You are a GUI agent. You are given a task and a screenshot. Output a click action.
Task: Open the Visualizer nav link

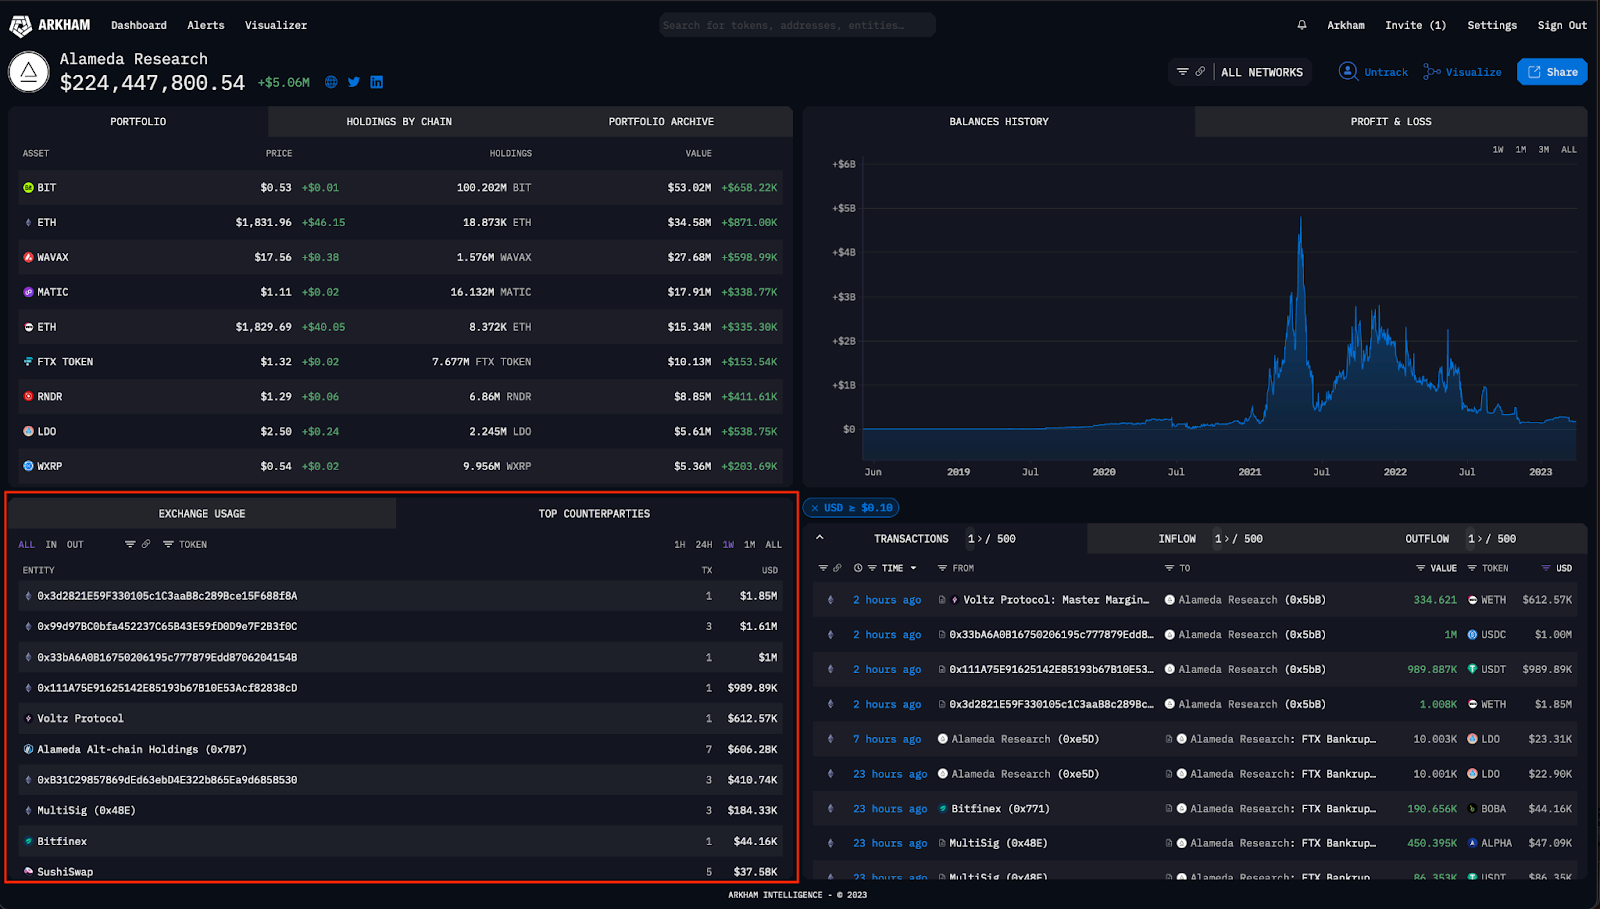(276, 25)
